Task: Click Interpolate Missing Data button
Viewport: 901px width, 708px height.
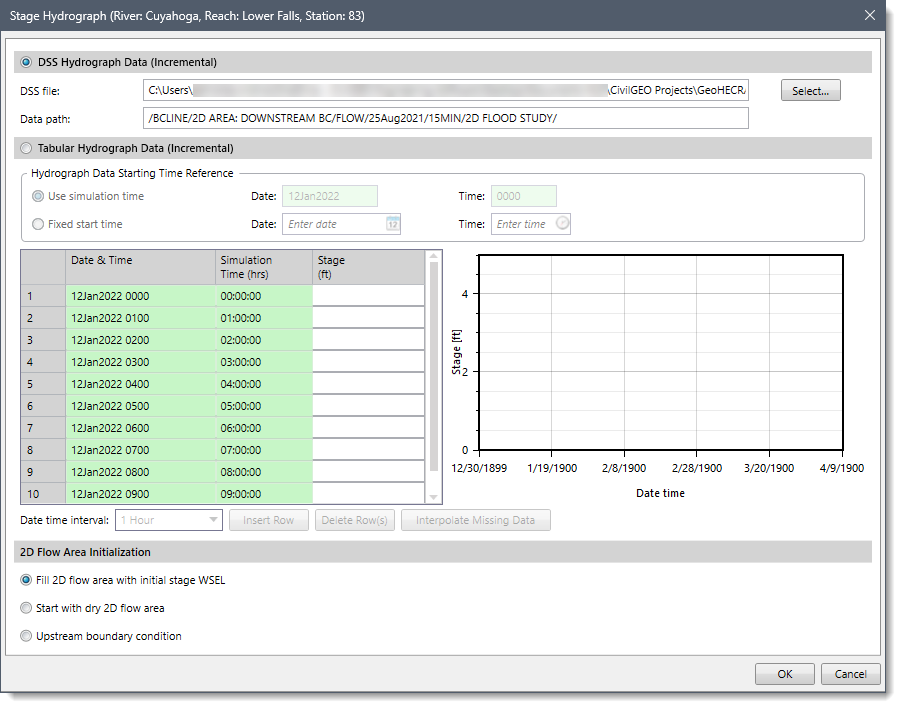Action: click(475, 520)
